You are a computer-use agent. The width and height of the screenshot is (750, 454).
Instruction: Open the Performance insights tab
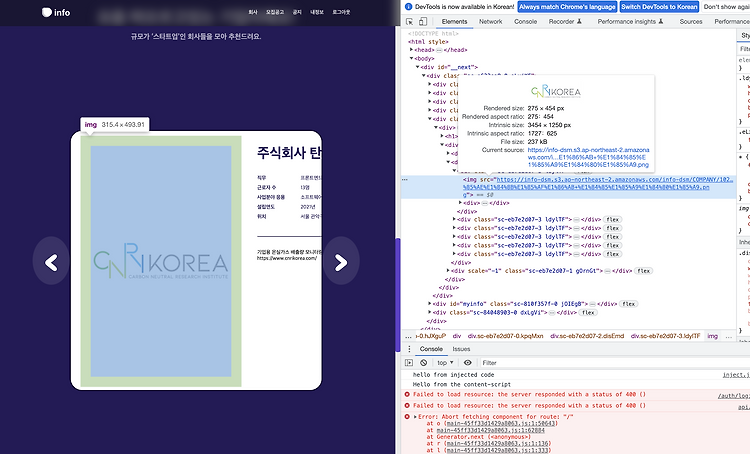[630, 22]
